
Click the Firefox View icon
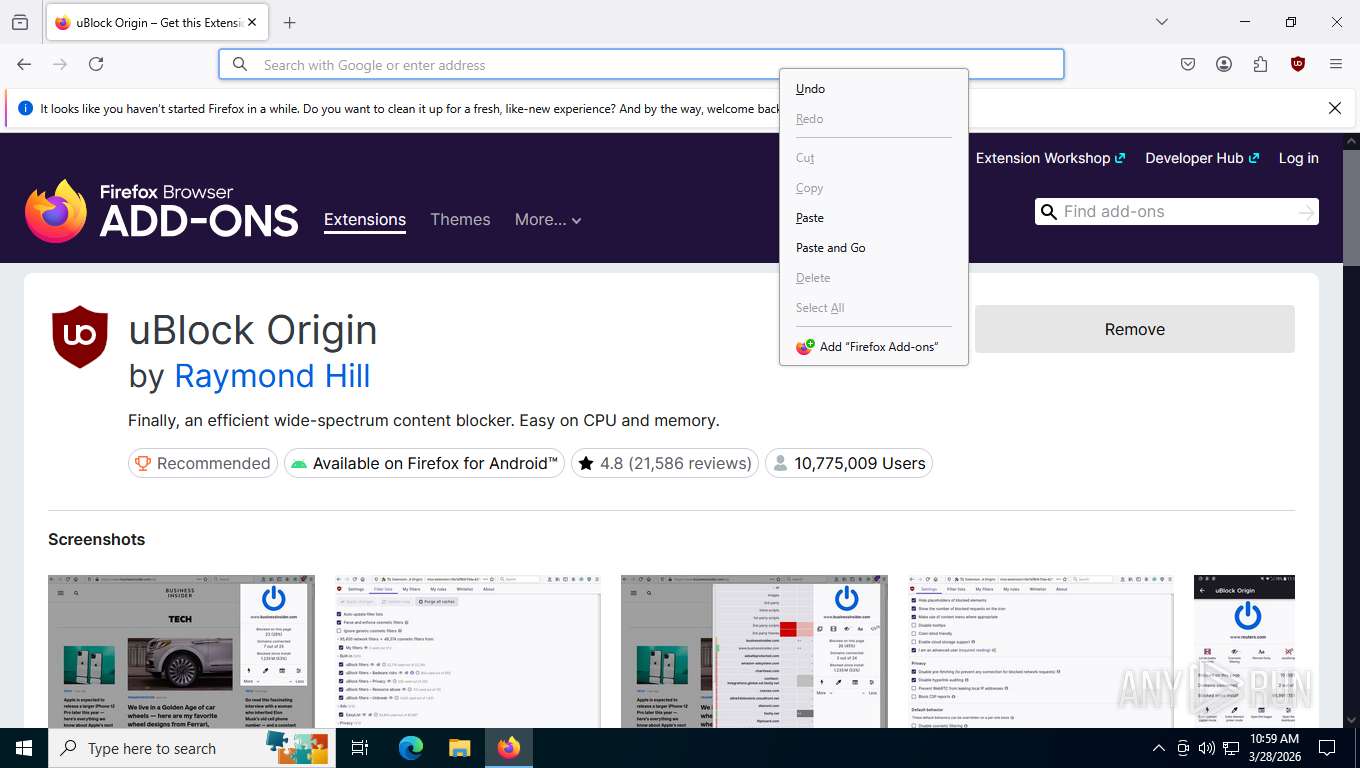[x=20, y=22]
